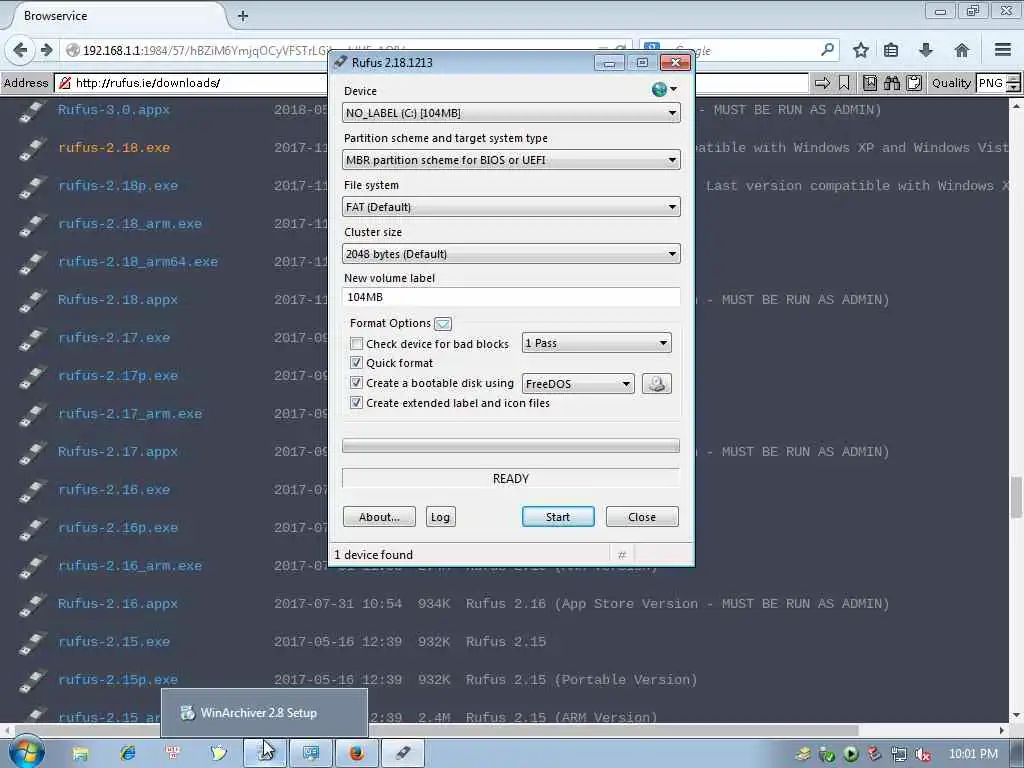Open Rufus language globe icon
This screenshot has width=1024, height=768.
[x=660, y=89]
